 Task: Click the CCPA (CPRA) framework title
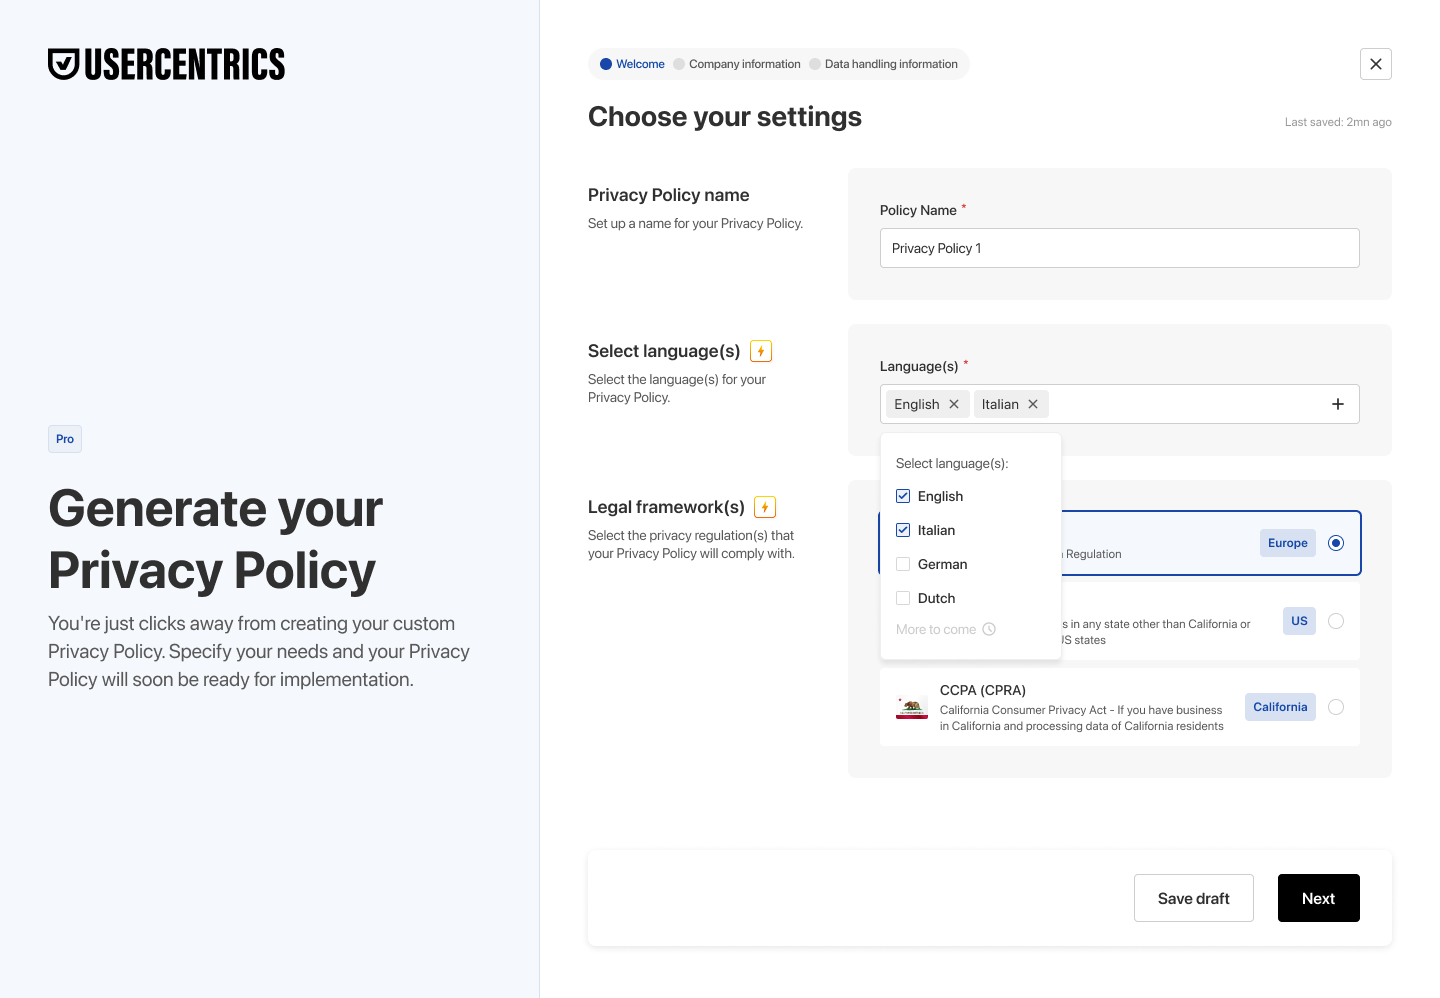[983, 690]
